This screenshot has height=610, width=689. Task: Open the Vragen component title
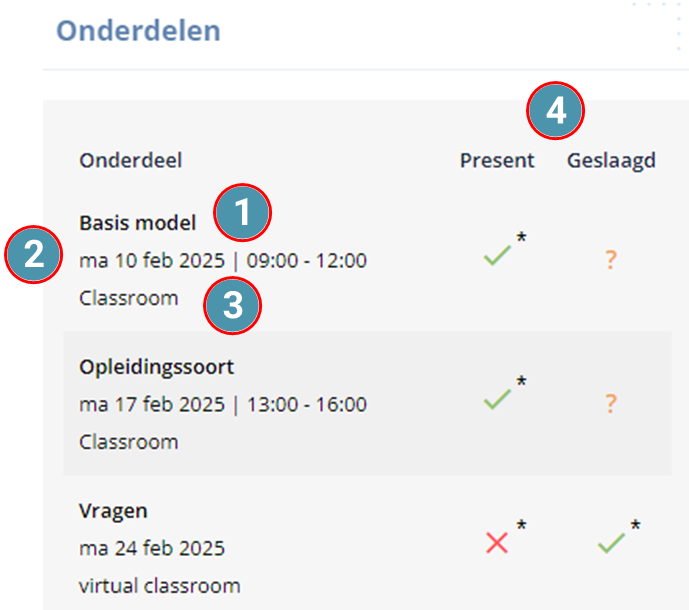(x=113, y=512)
